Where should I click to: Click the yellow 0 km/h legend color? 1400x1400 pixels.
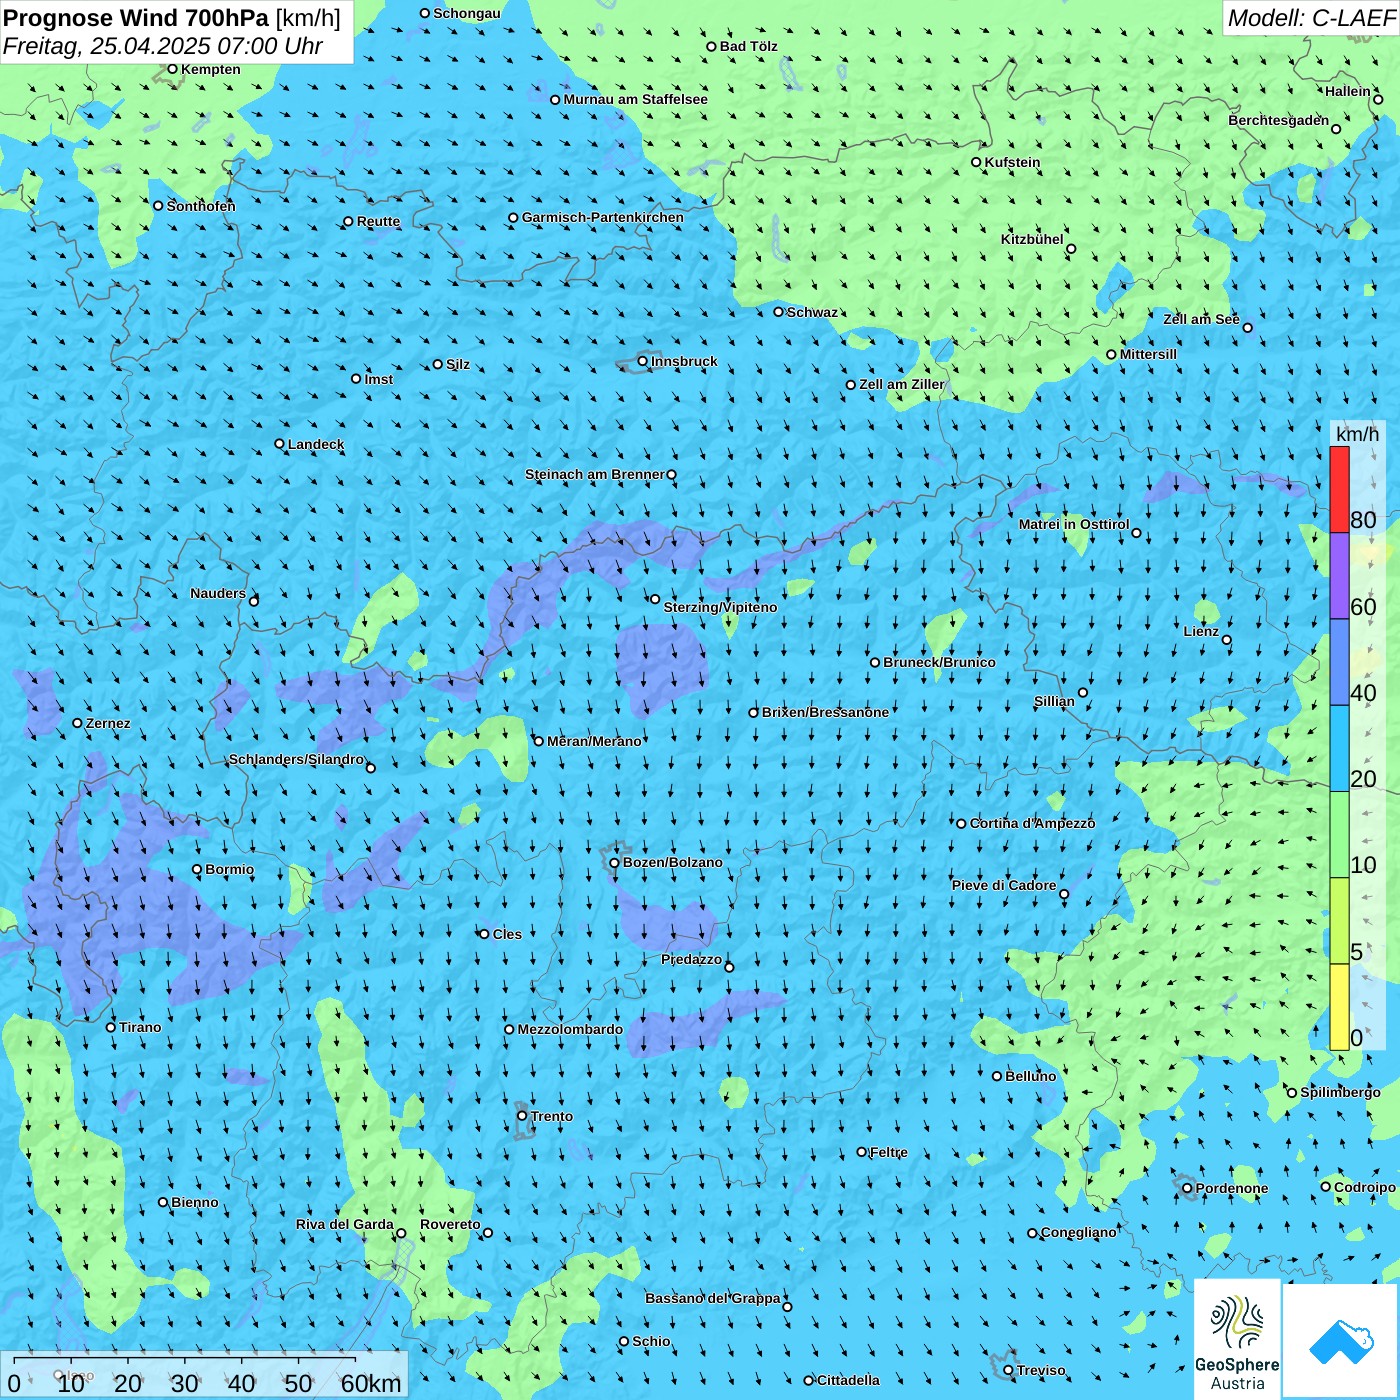1339,1007
